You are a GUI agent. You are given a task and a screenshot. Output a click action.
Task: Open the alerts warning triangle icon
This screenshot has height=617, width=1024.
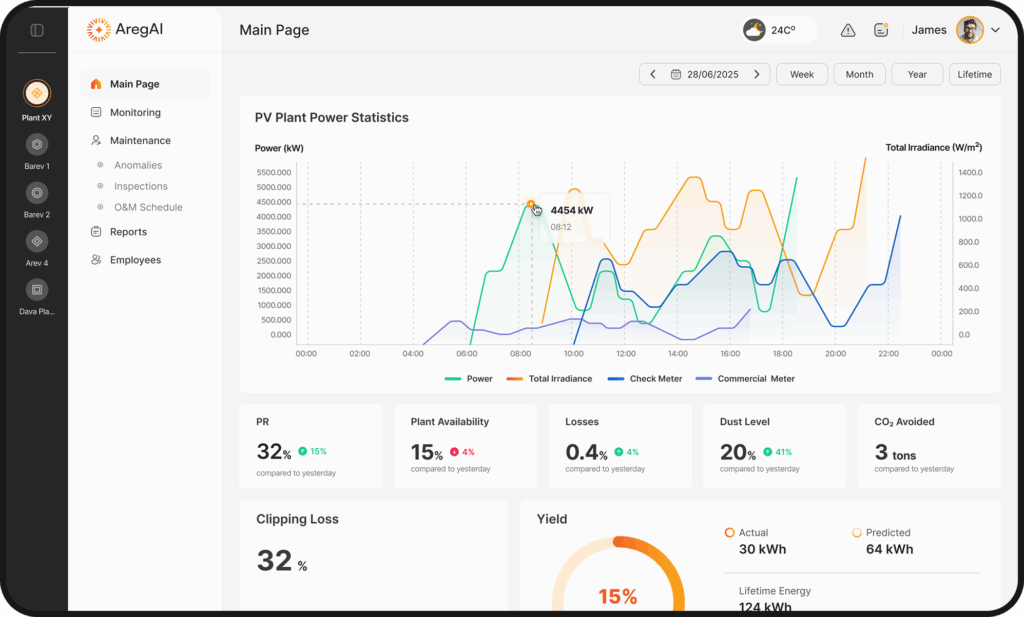click(x=848, y=30)
